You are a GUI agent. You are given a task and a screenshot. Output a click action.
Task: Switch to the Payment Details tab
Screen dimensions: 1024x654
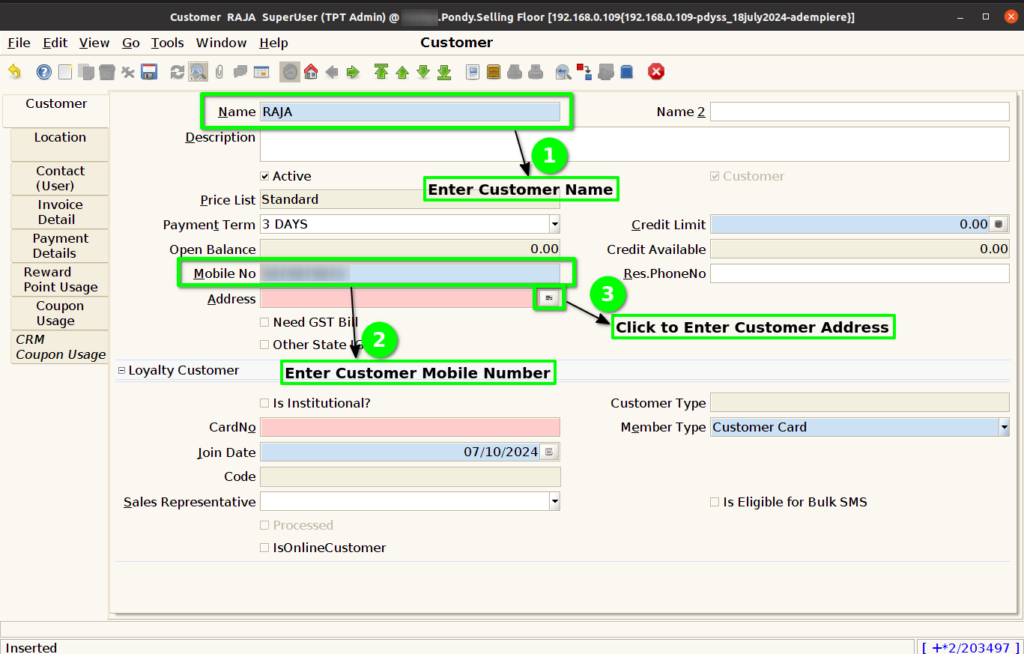pyautogui.click(x=59, y=246)
